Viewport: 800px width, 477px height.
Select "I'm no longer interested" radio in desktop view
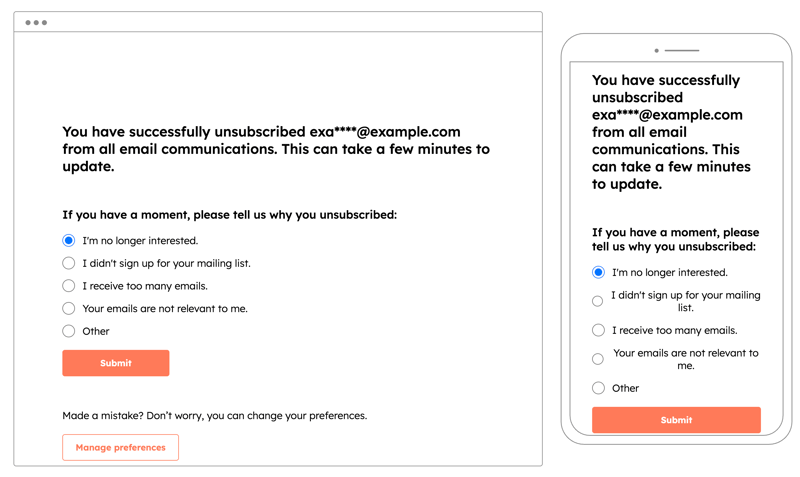pos(69,240)
